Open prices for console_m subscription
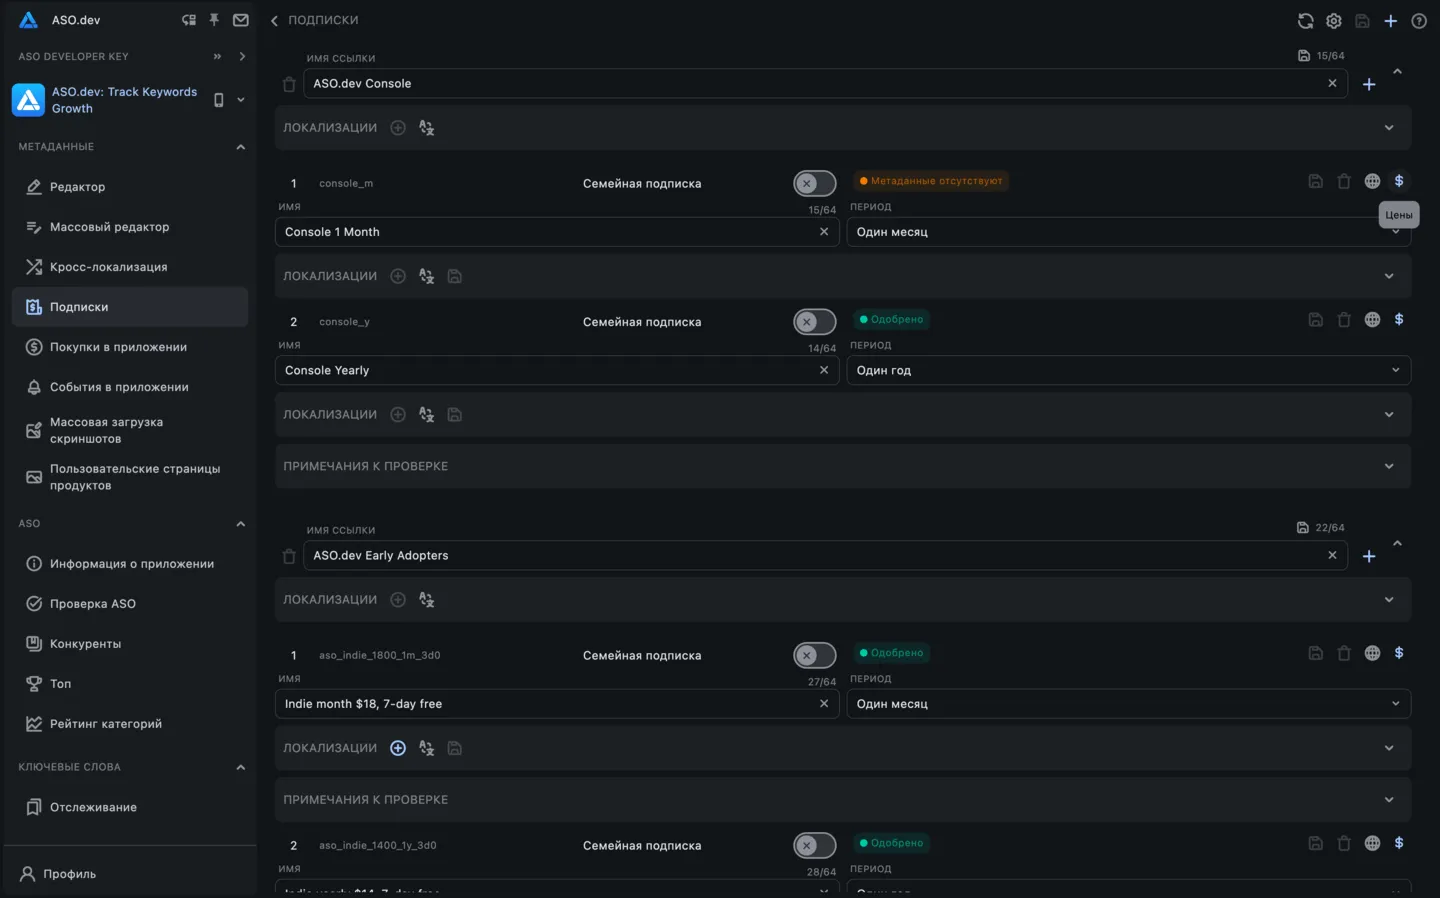Screen dimensions: 1440x898 1399,181
